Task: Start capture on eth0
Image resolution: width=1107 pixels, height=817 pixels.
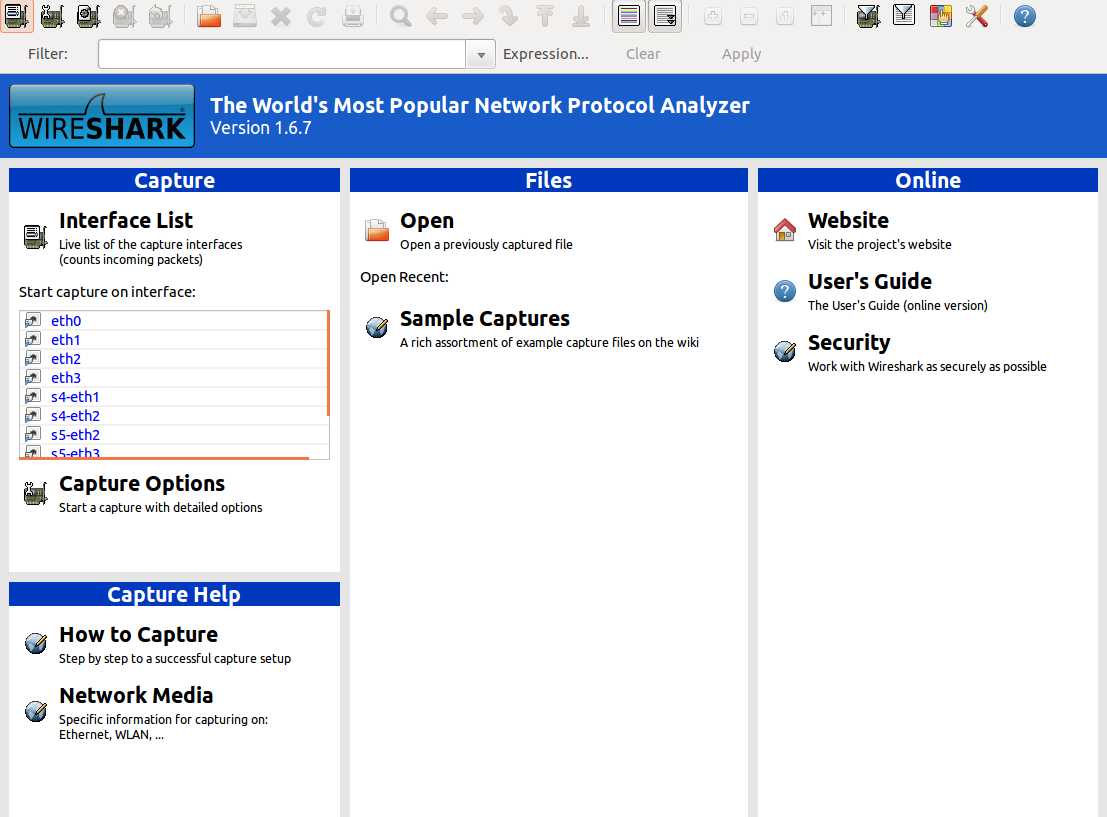Action: point(66,321)
